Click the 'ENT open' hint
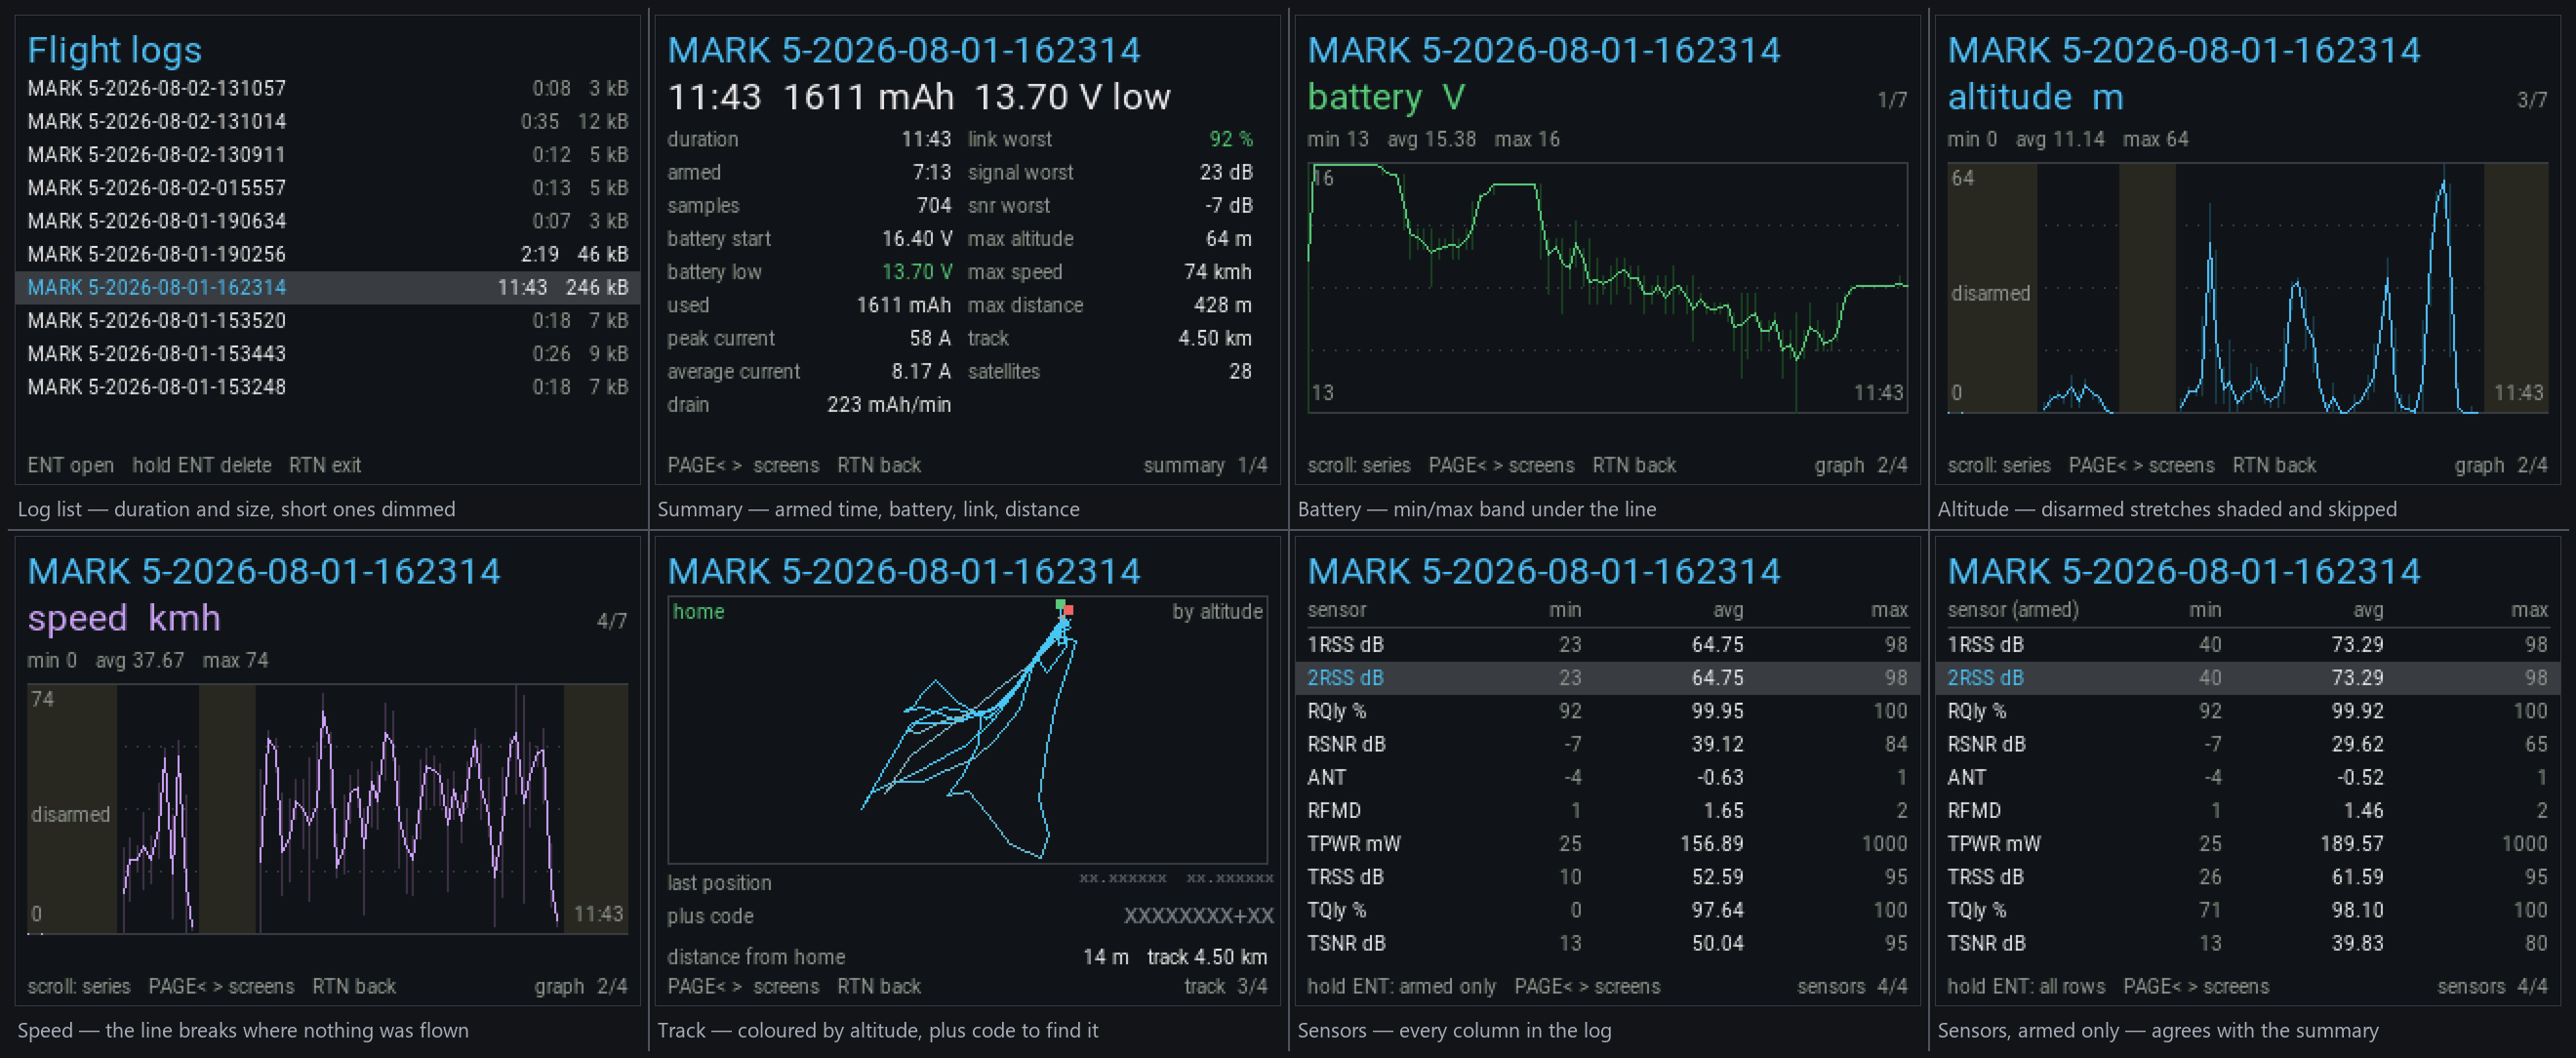This screenshot has height=1058, width=2576. click(70, 465)
